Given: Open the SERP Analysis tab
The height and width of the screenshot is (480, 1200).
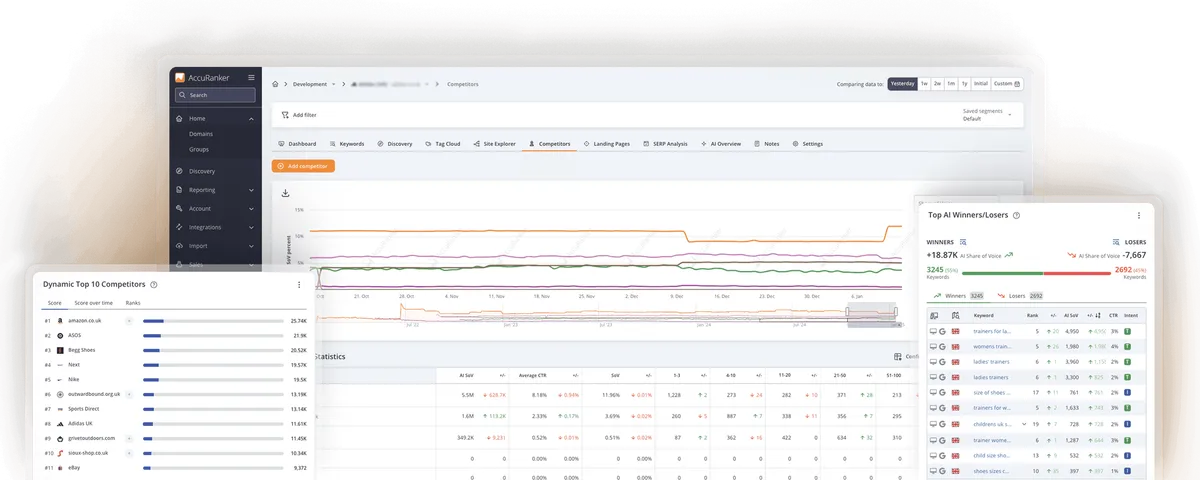Looking at the screenshot, I should pos(665,144).
